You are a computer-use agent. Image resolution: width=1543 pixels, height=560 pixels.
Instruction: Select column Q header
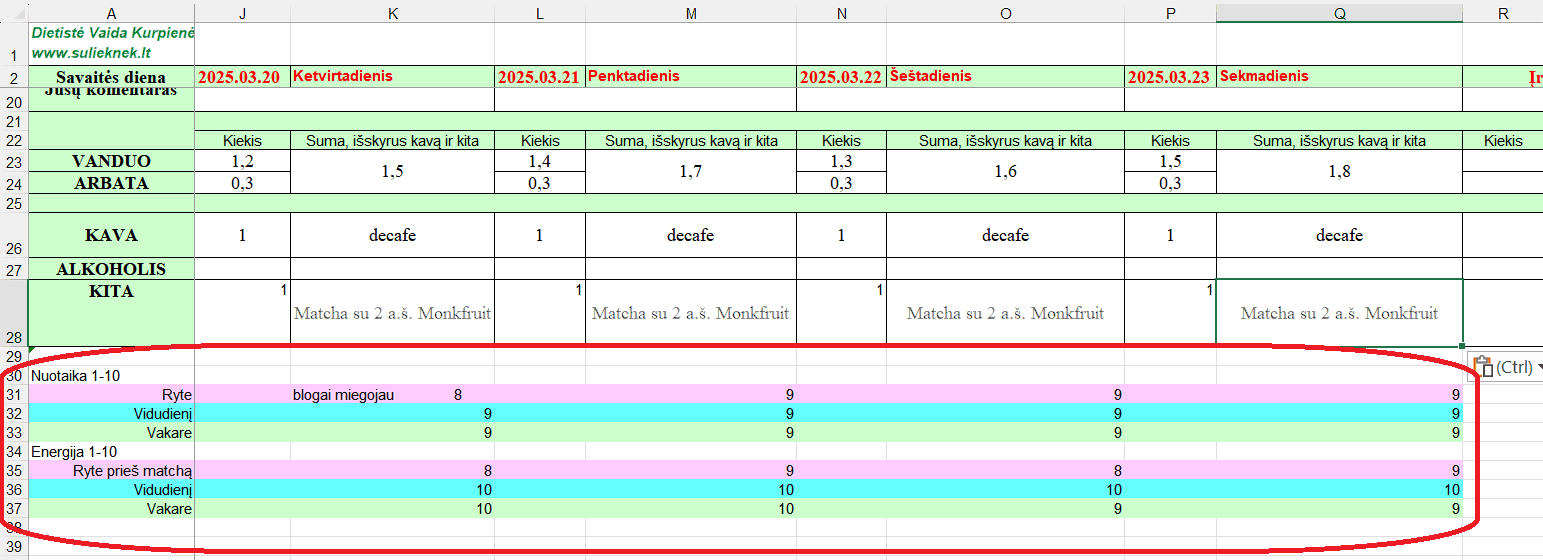point(1339,11)
